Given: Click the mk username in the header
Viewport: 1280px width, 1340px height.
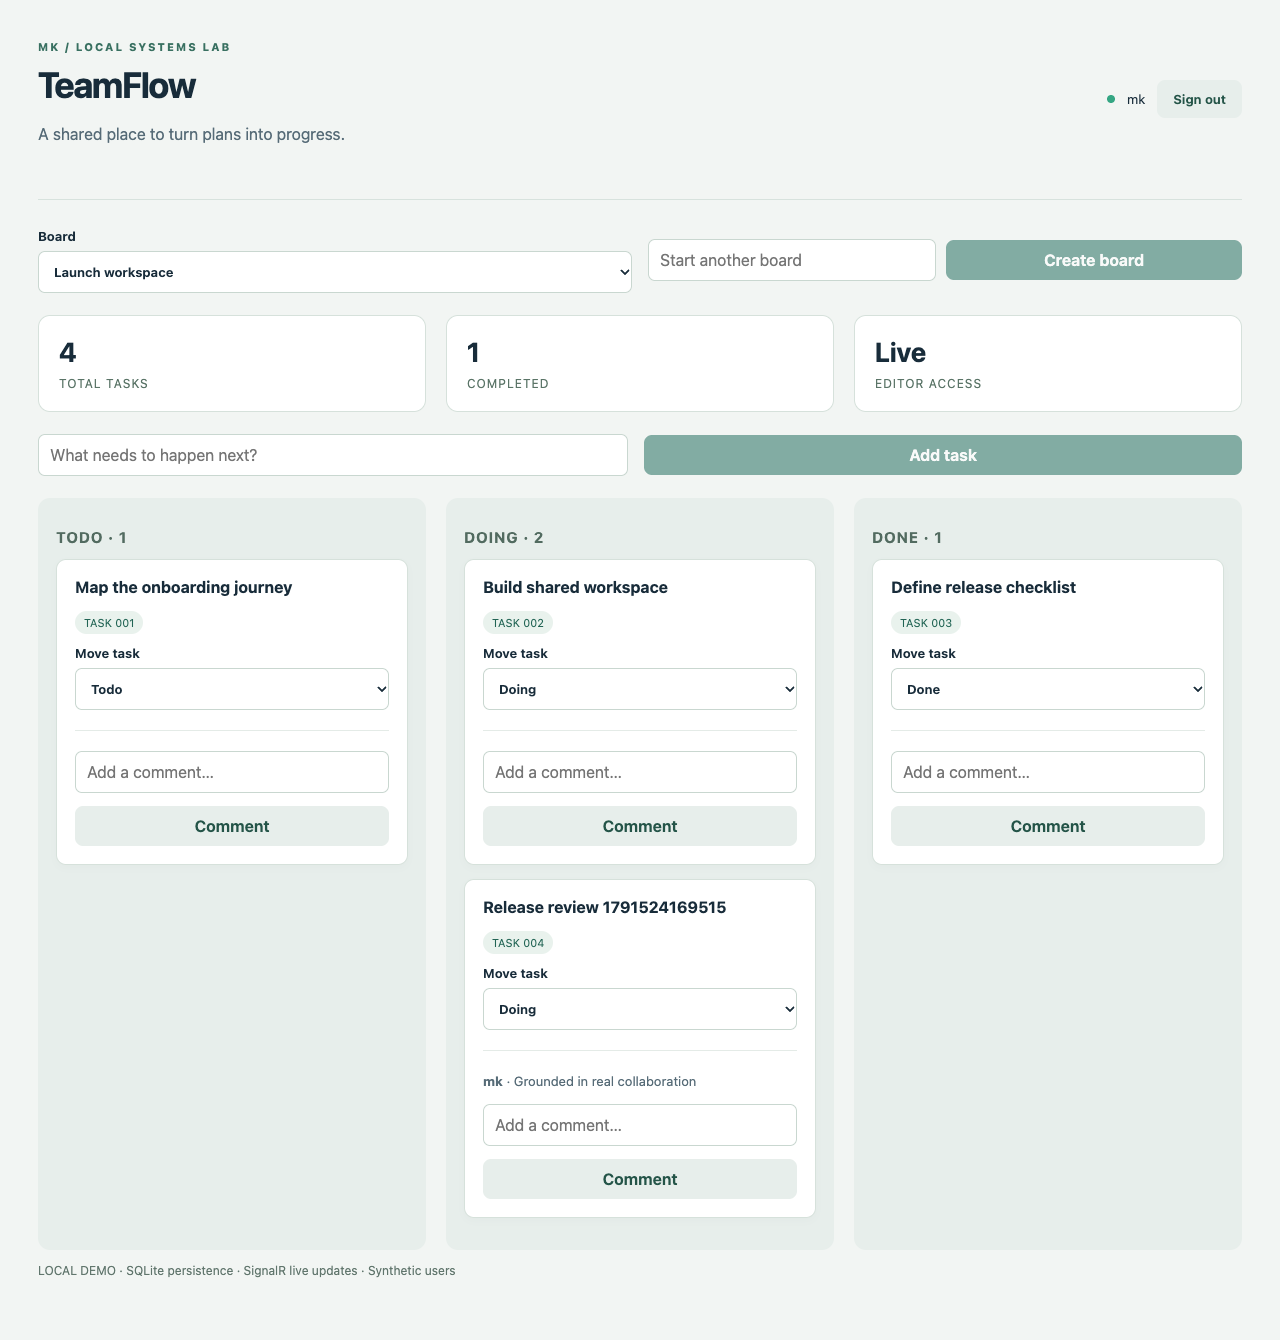Looking at the screenshot, I should click(x=1136, y=99).
